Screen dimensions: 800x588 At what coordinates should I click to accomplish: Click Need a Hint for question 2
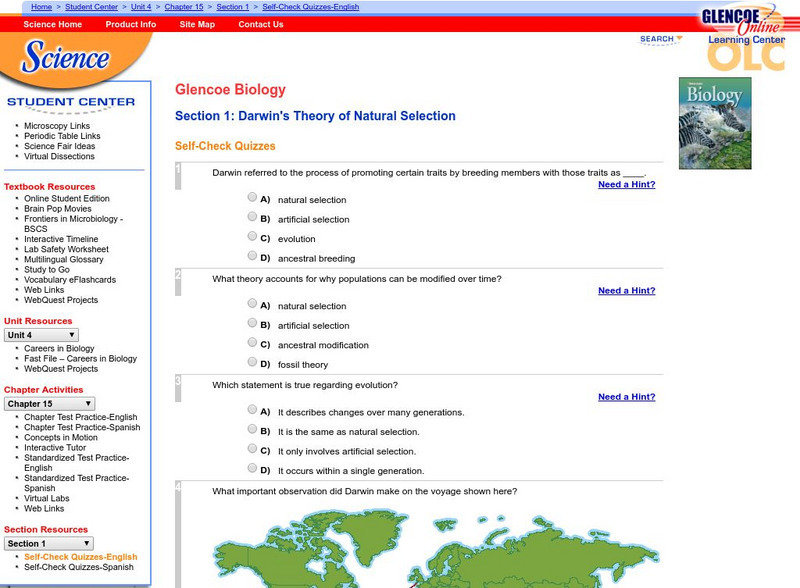pyautogui.click(x=627, y=290)
